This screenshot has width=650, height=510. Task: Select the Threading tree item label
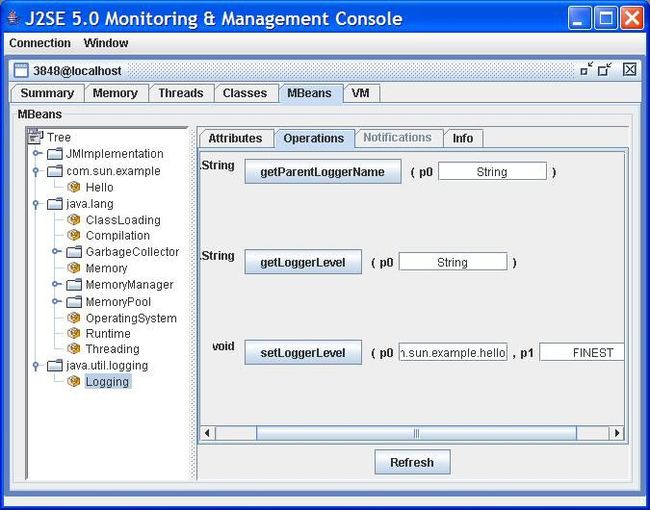(x=112, y=349)
